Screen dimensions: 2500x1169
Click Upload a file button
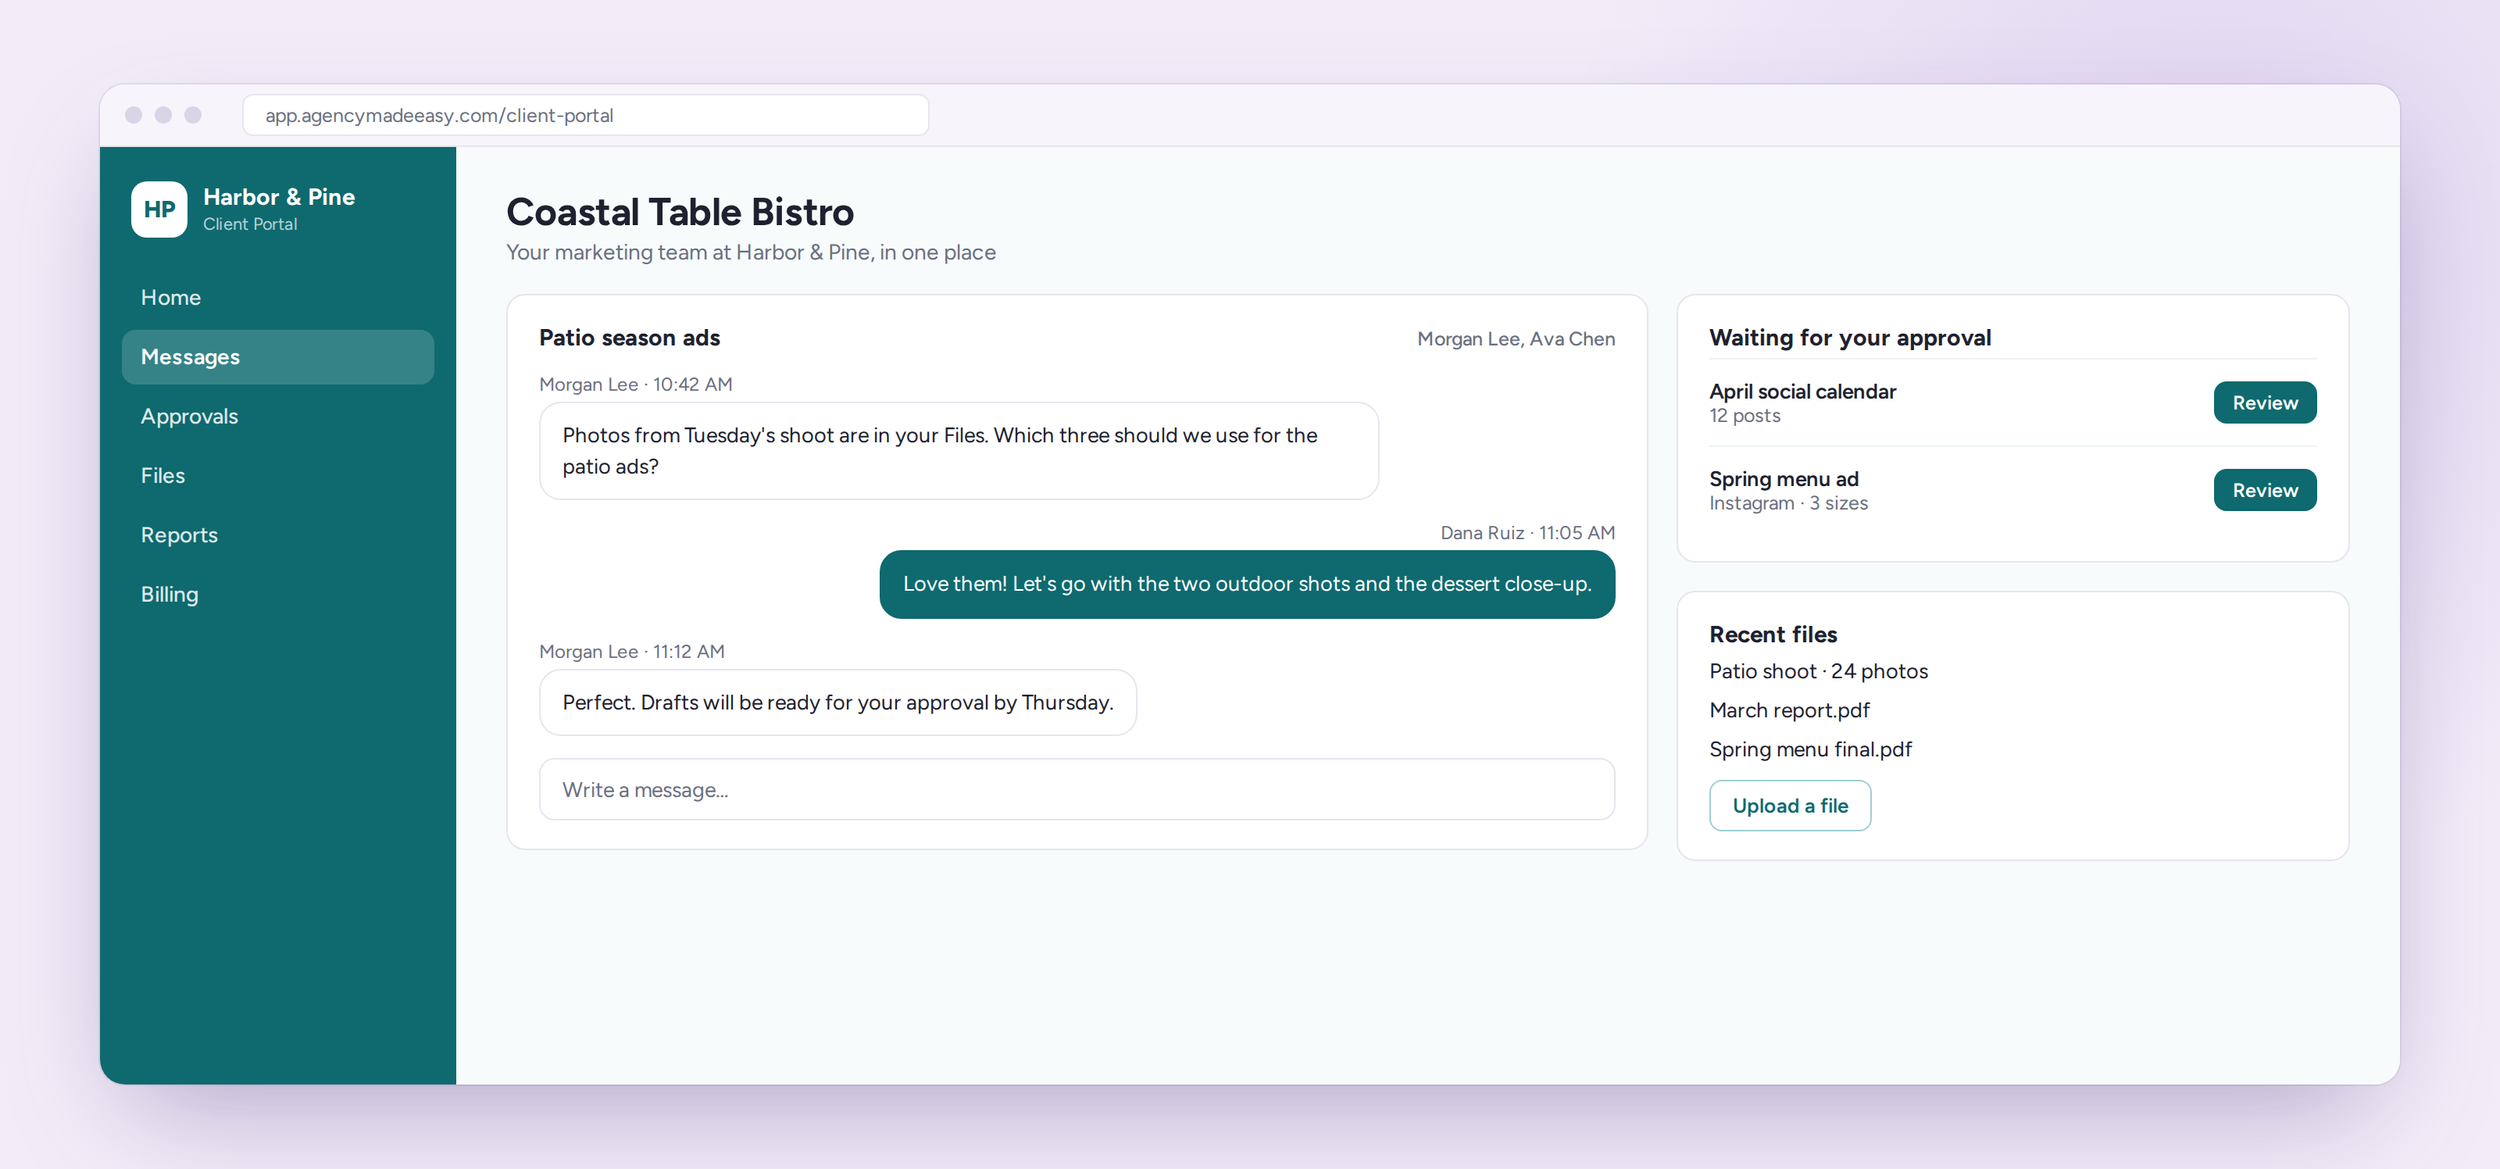click(1789, 806)
